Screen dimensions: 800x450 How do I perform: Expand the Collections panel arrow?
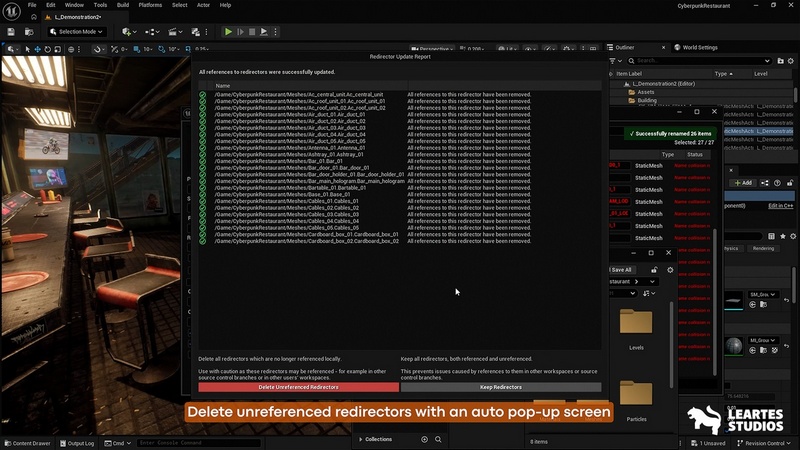pyautogui.click(x=360, y=439)
